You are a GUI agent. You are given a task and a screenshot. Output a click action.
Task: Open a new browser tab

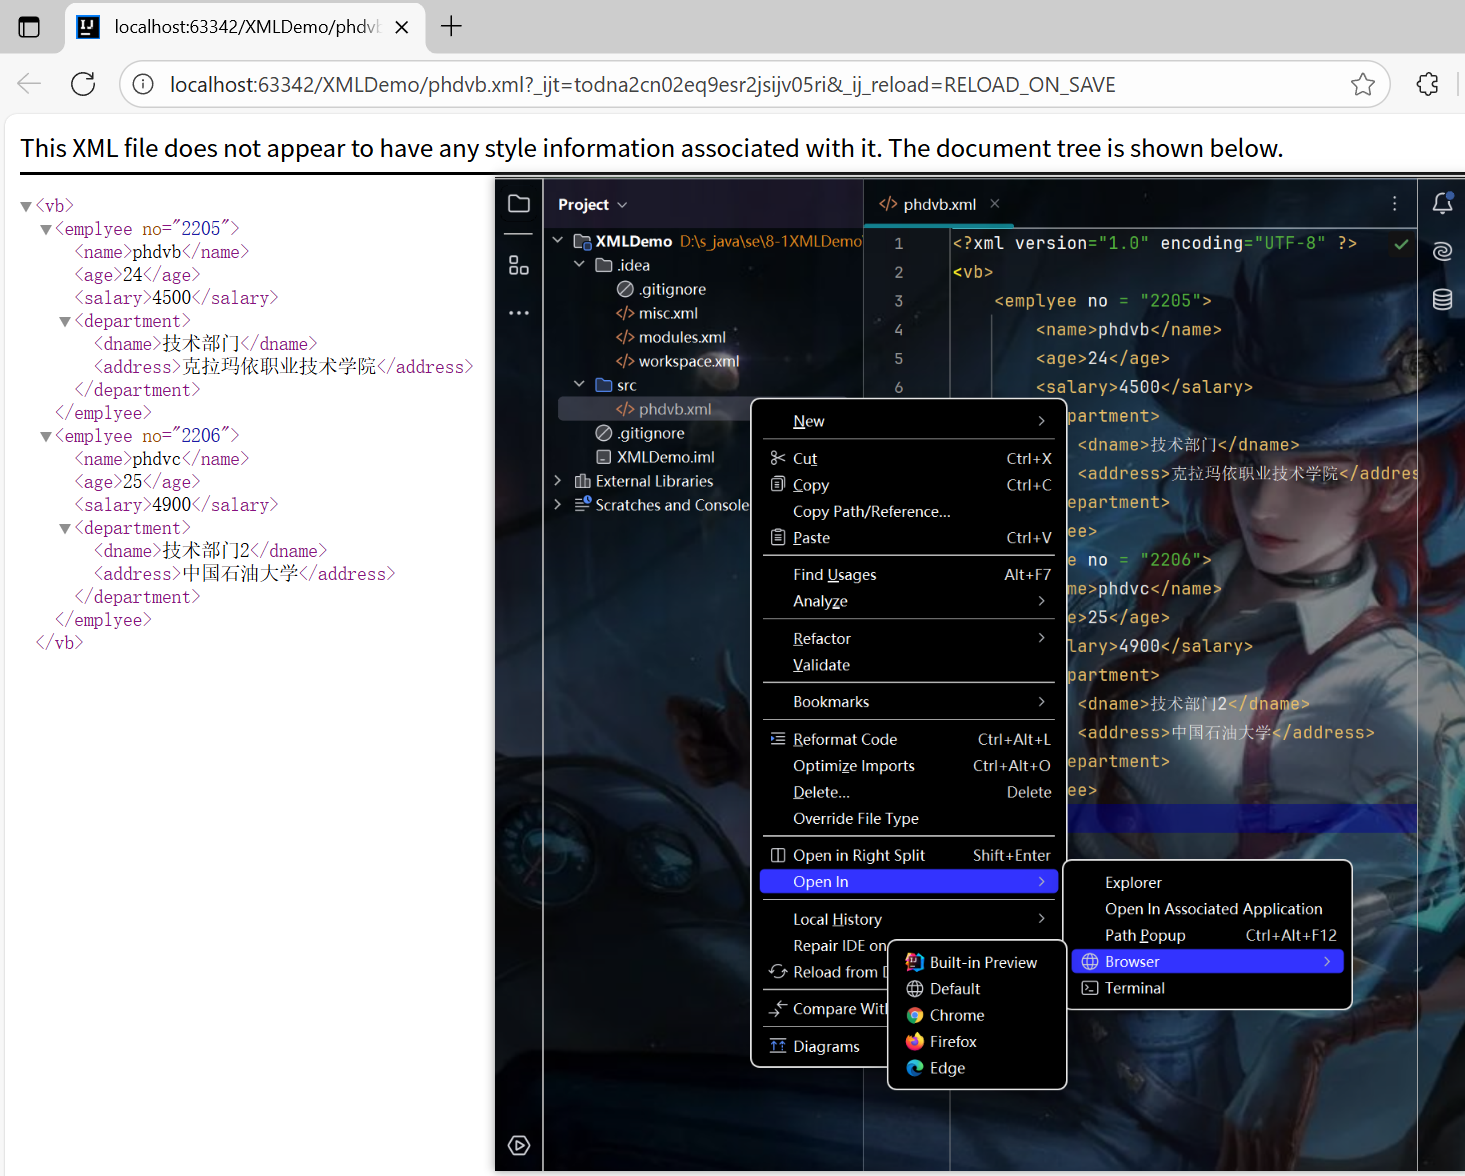point(451,26)
